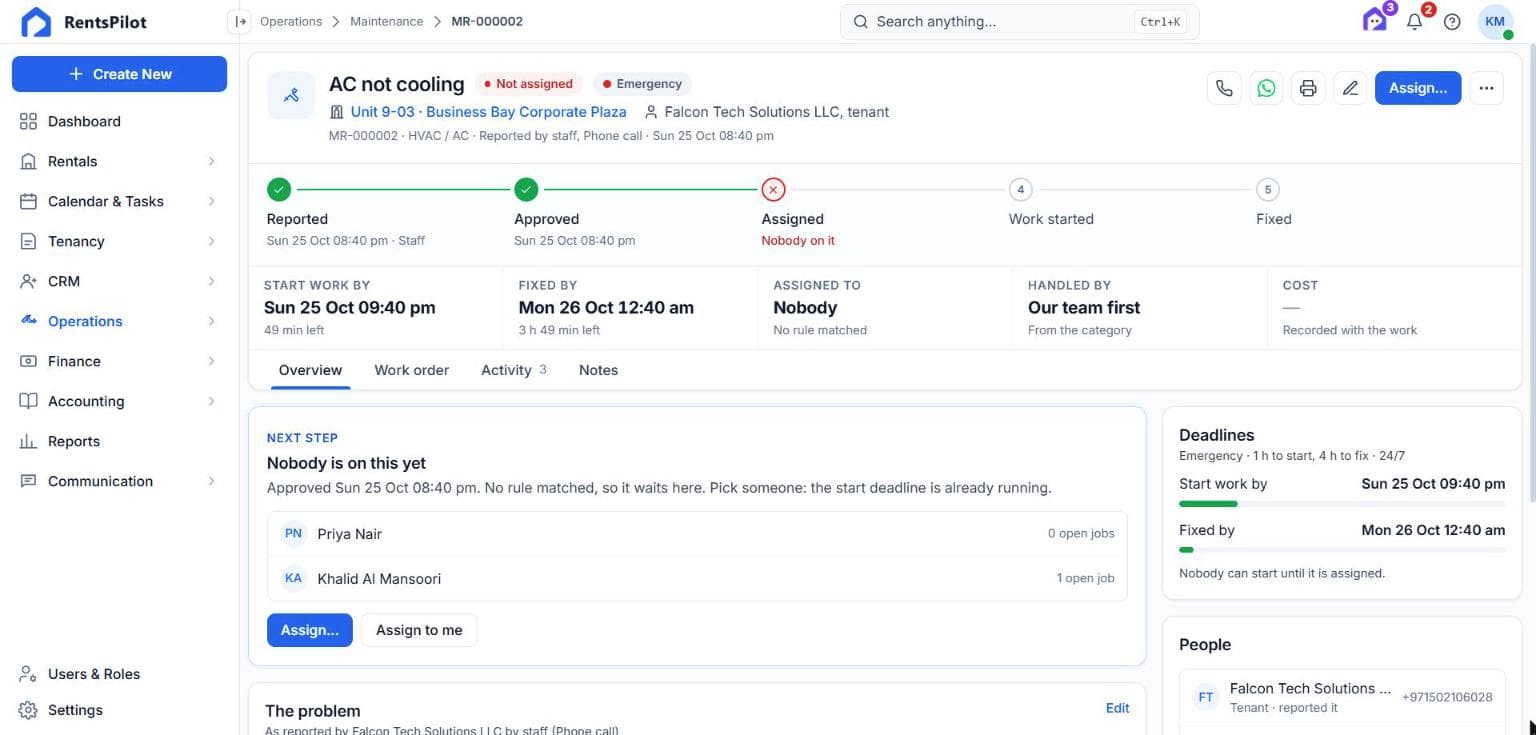Viewport: 1536px width, 735px height.
Task: Switch to the Work order tab
Action: (411, 370)
